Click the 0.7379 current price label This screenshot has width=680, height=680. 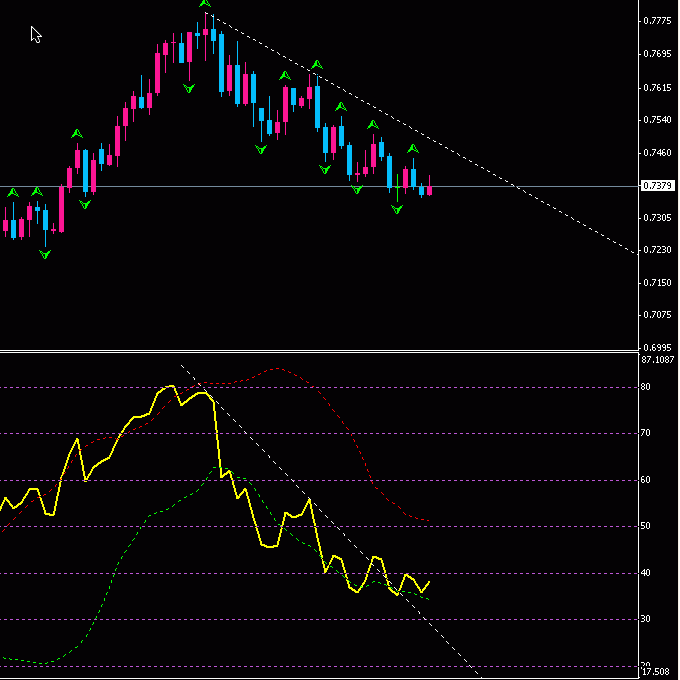point(657,186)
